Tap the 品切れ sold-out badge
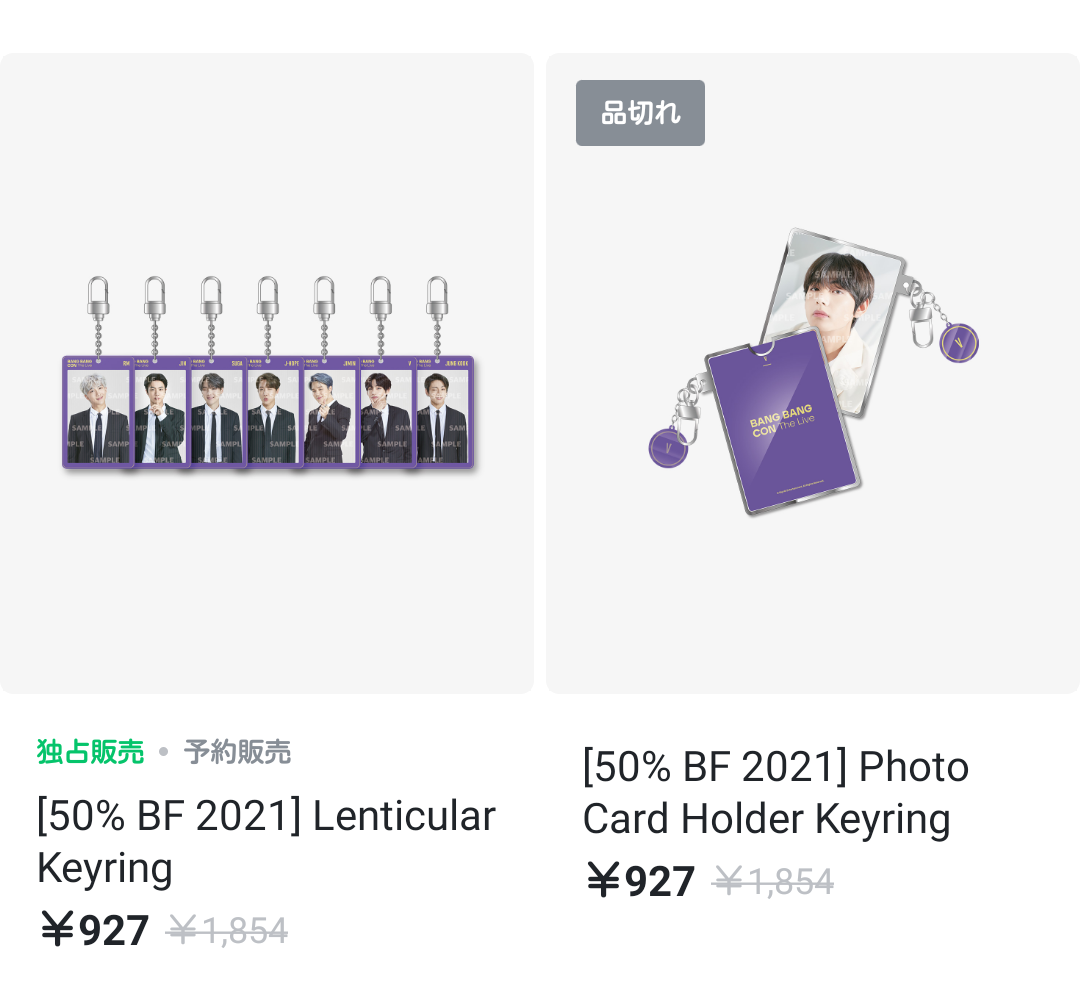The width and height of the screenshot is (1080, 983). click(x=640, y=113)
